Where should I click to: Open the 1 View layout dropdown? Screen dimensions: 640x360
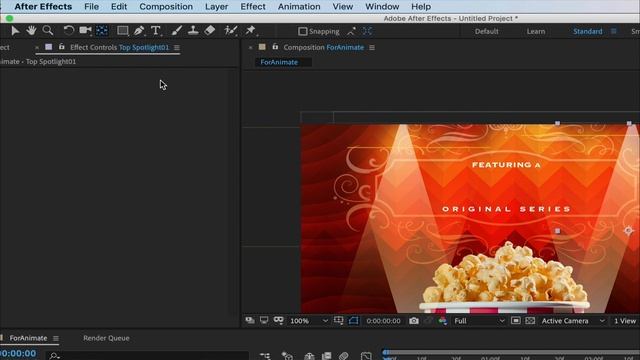[625, 321]
